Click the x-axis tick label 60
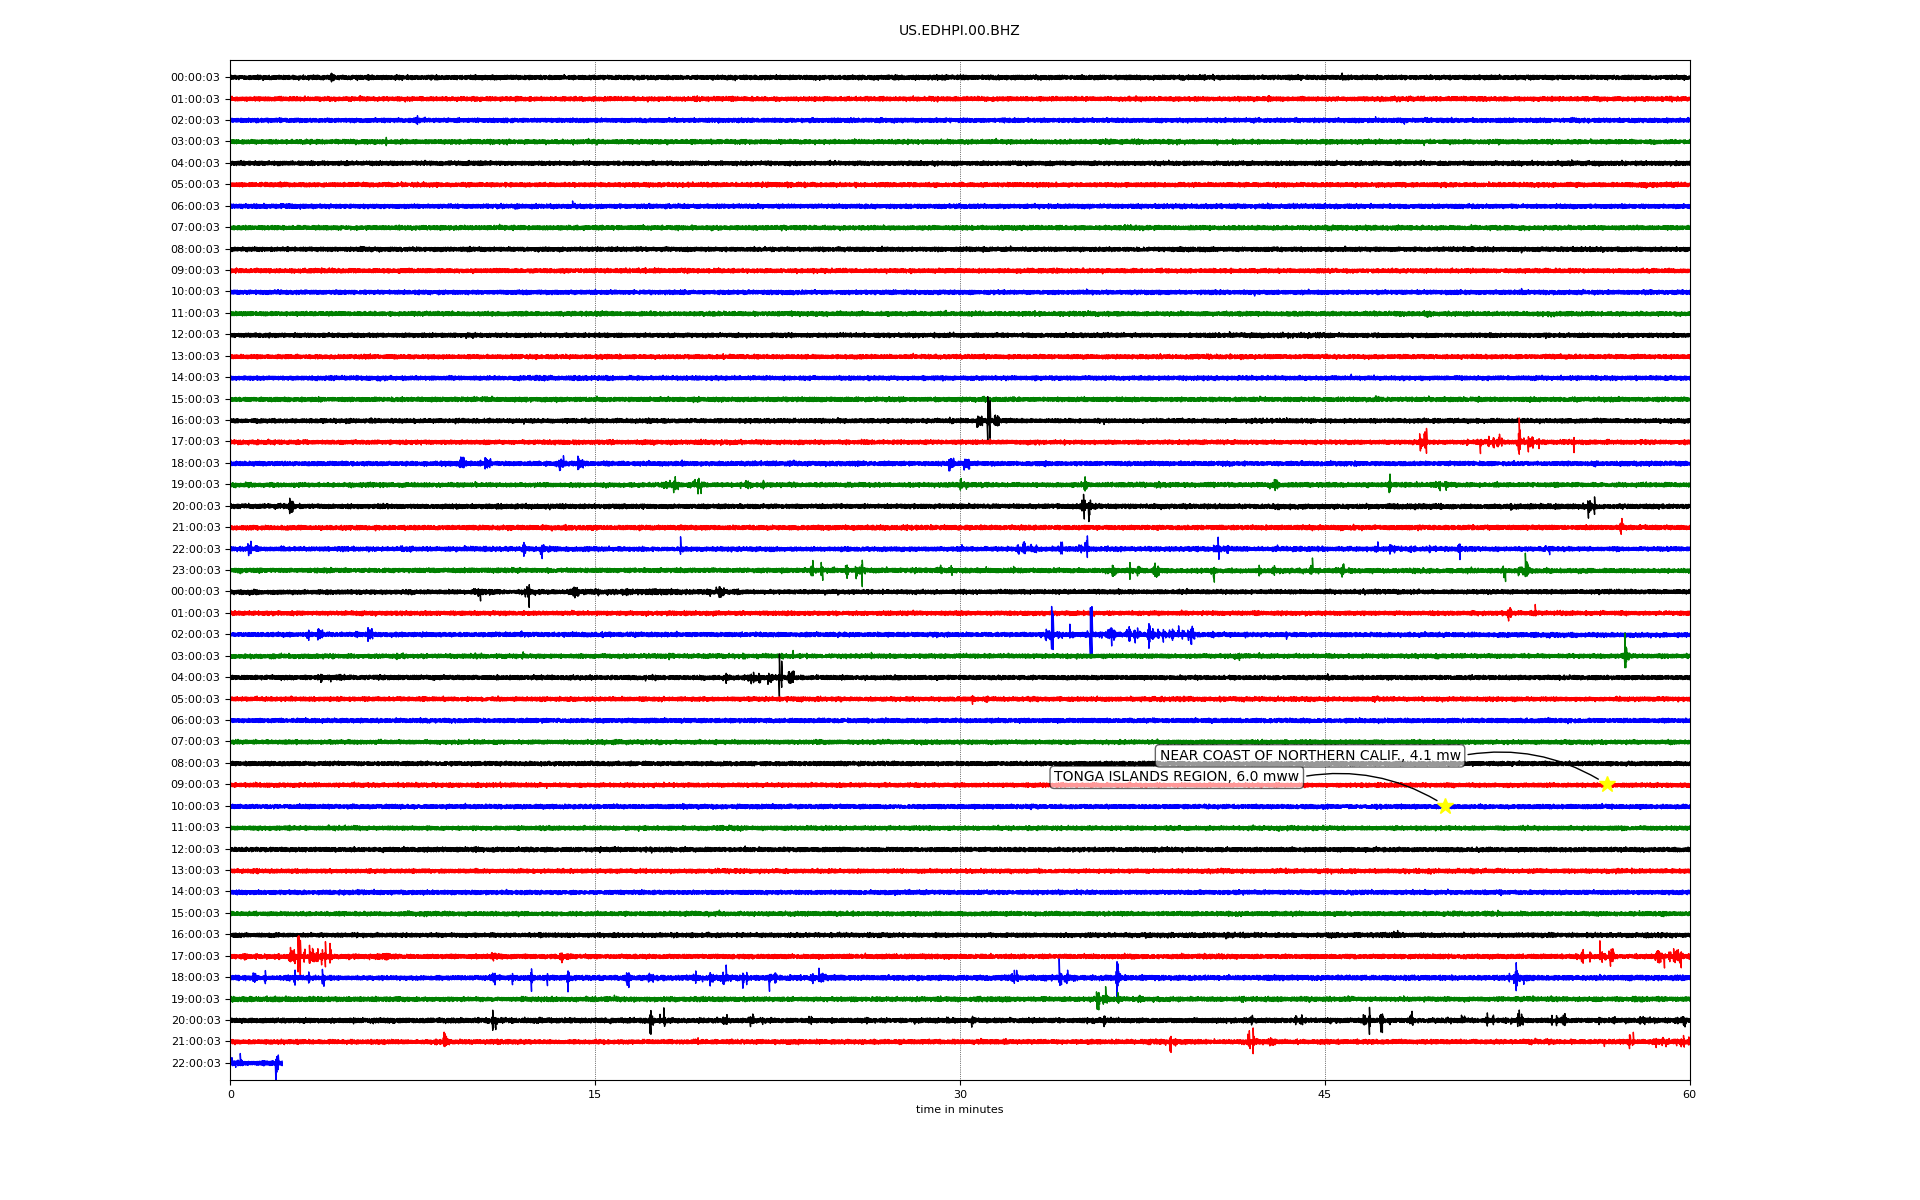1920x1200 pixels. (1689, 1094)
